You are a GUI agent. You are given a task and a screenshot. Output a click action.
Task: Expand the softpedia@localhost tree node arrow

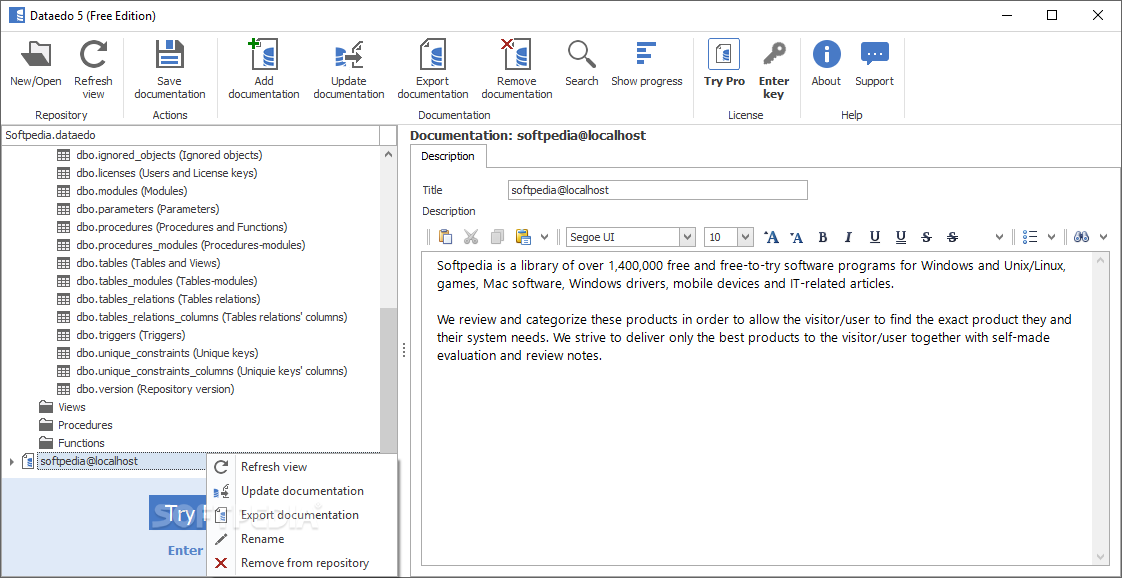[11, 461]
